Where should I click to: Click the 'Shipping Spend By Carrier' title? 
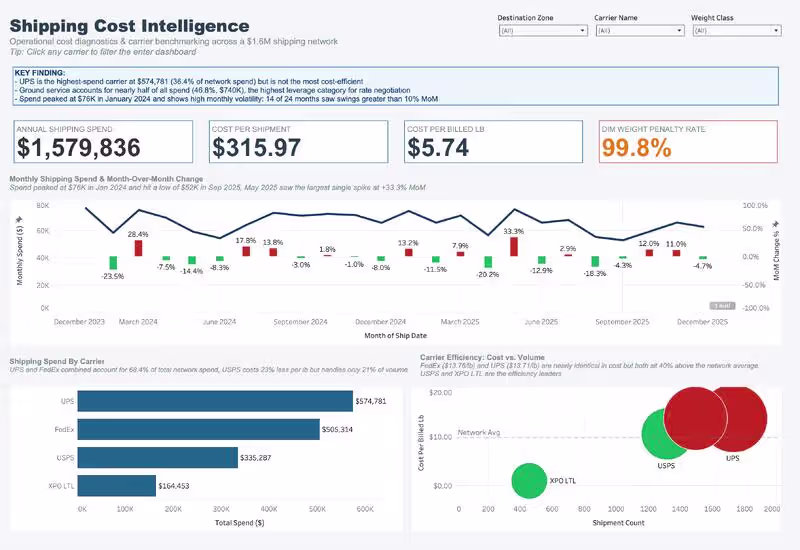(57, 361)
